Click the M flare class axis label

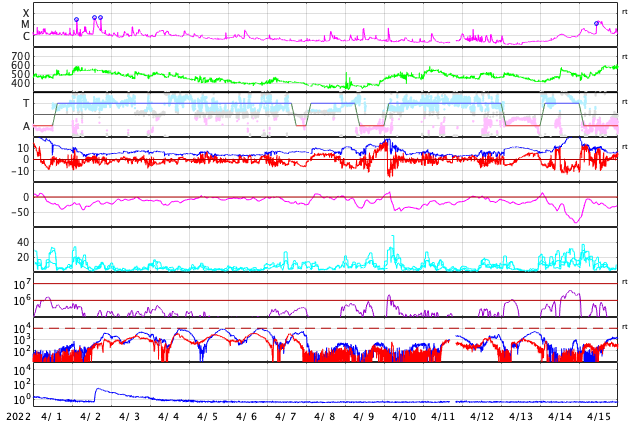pyautogui.click(x=25, y=24)
